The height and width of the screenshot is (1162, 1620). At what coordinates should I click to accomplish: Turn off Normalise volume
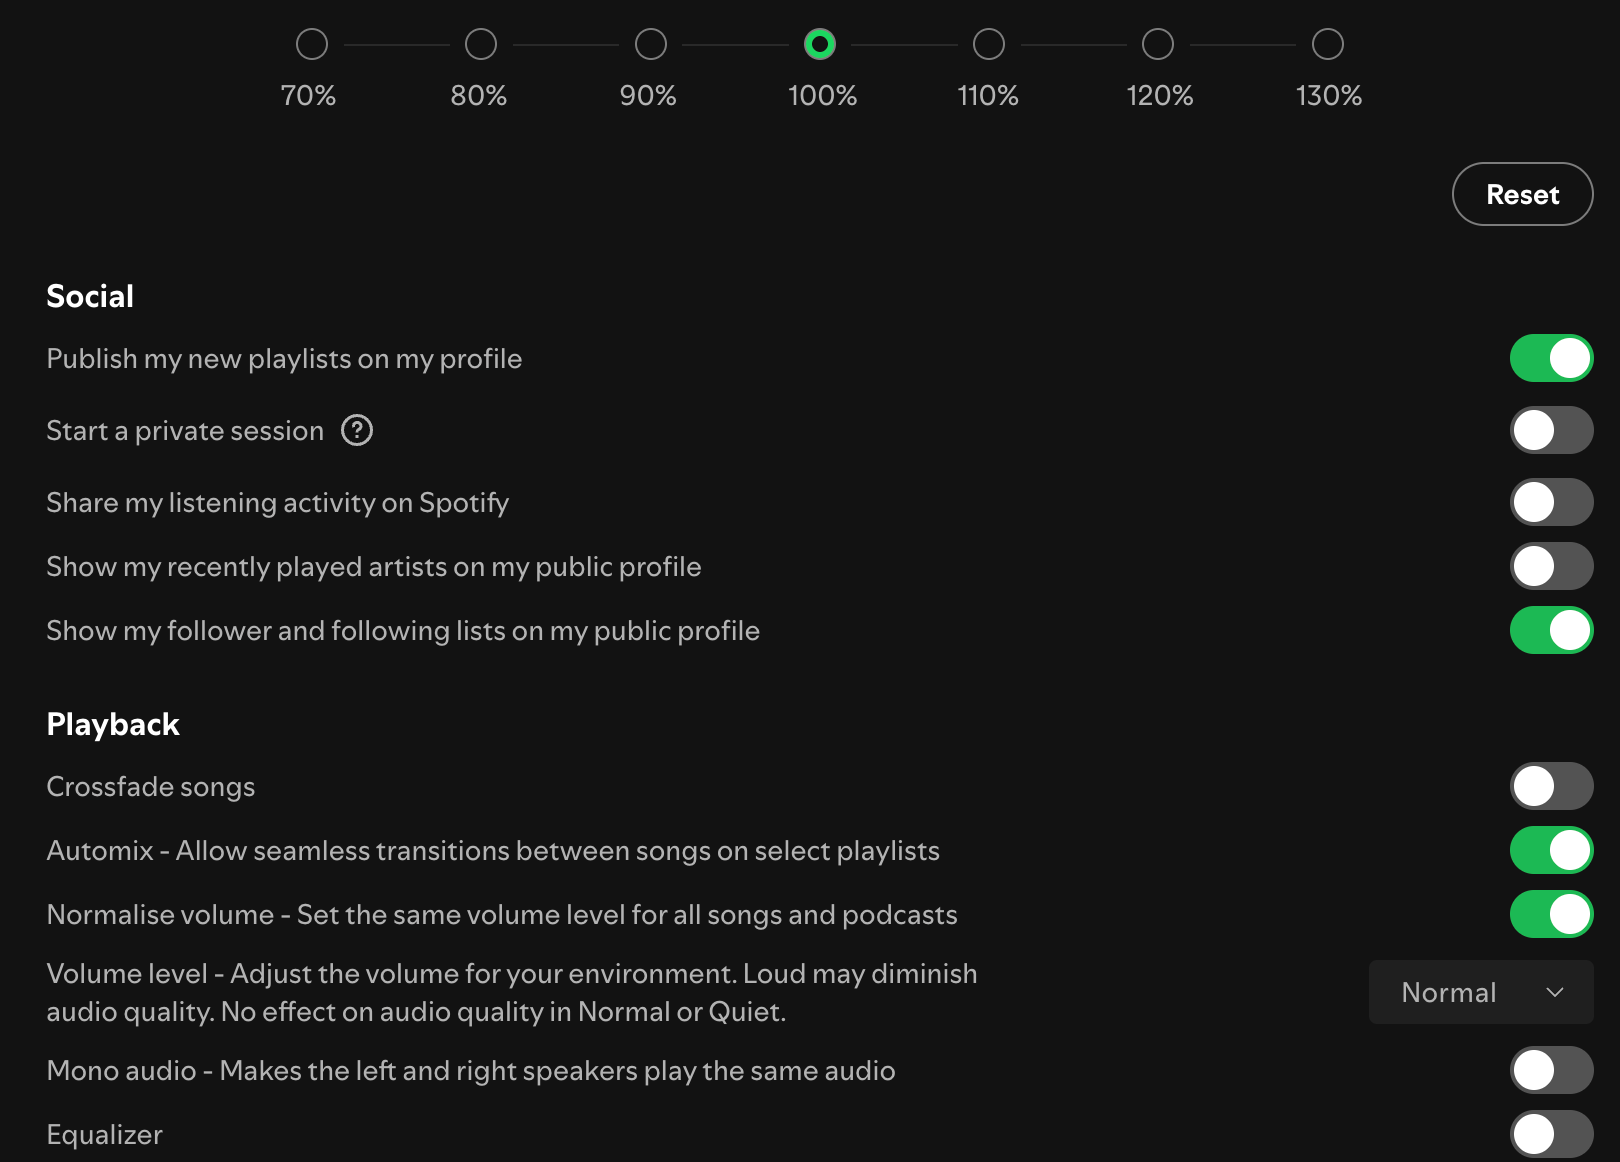1551,914
